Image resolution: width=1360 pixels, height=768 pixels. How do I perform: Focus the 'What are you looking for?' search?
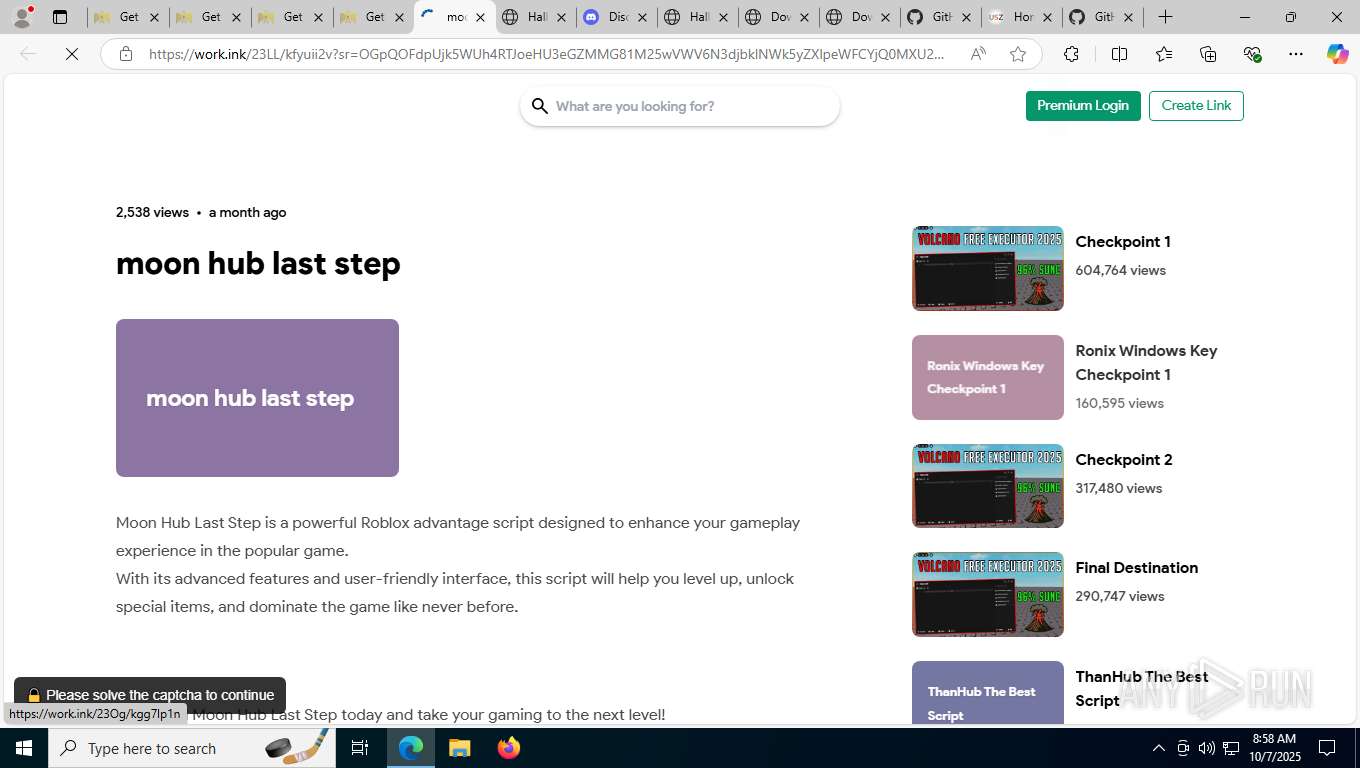pyautogui.click(x=680, y=106)
